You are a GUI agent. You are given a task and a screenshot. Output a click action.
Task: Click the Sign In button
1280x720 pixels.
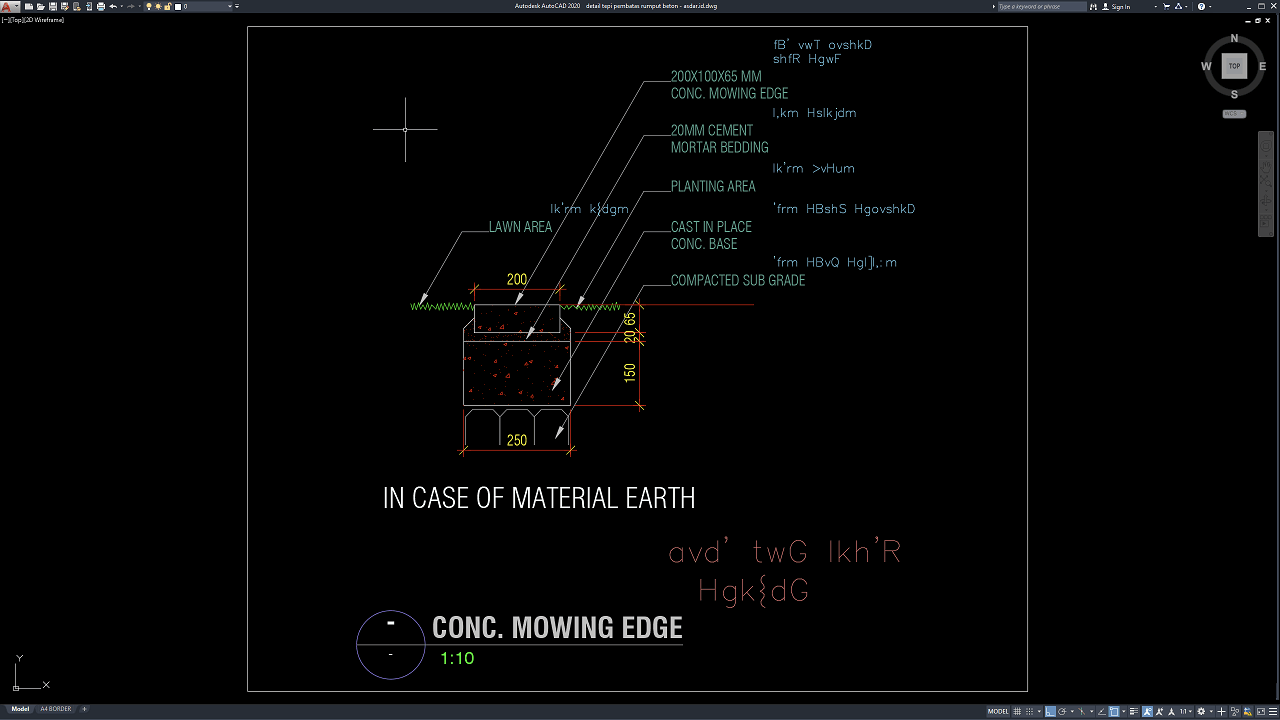point(1116,6)
